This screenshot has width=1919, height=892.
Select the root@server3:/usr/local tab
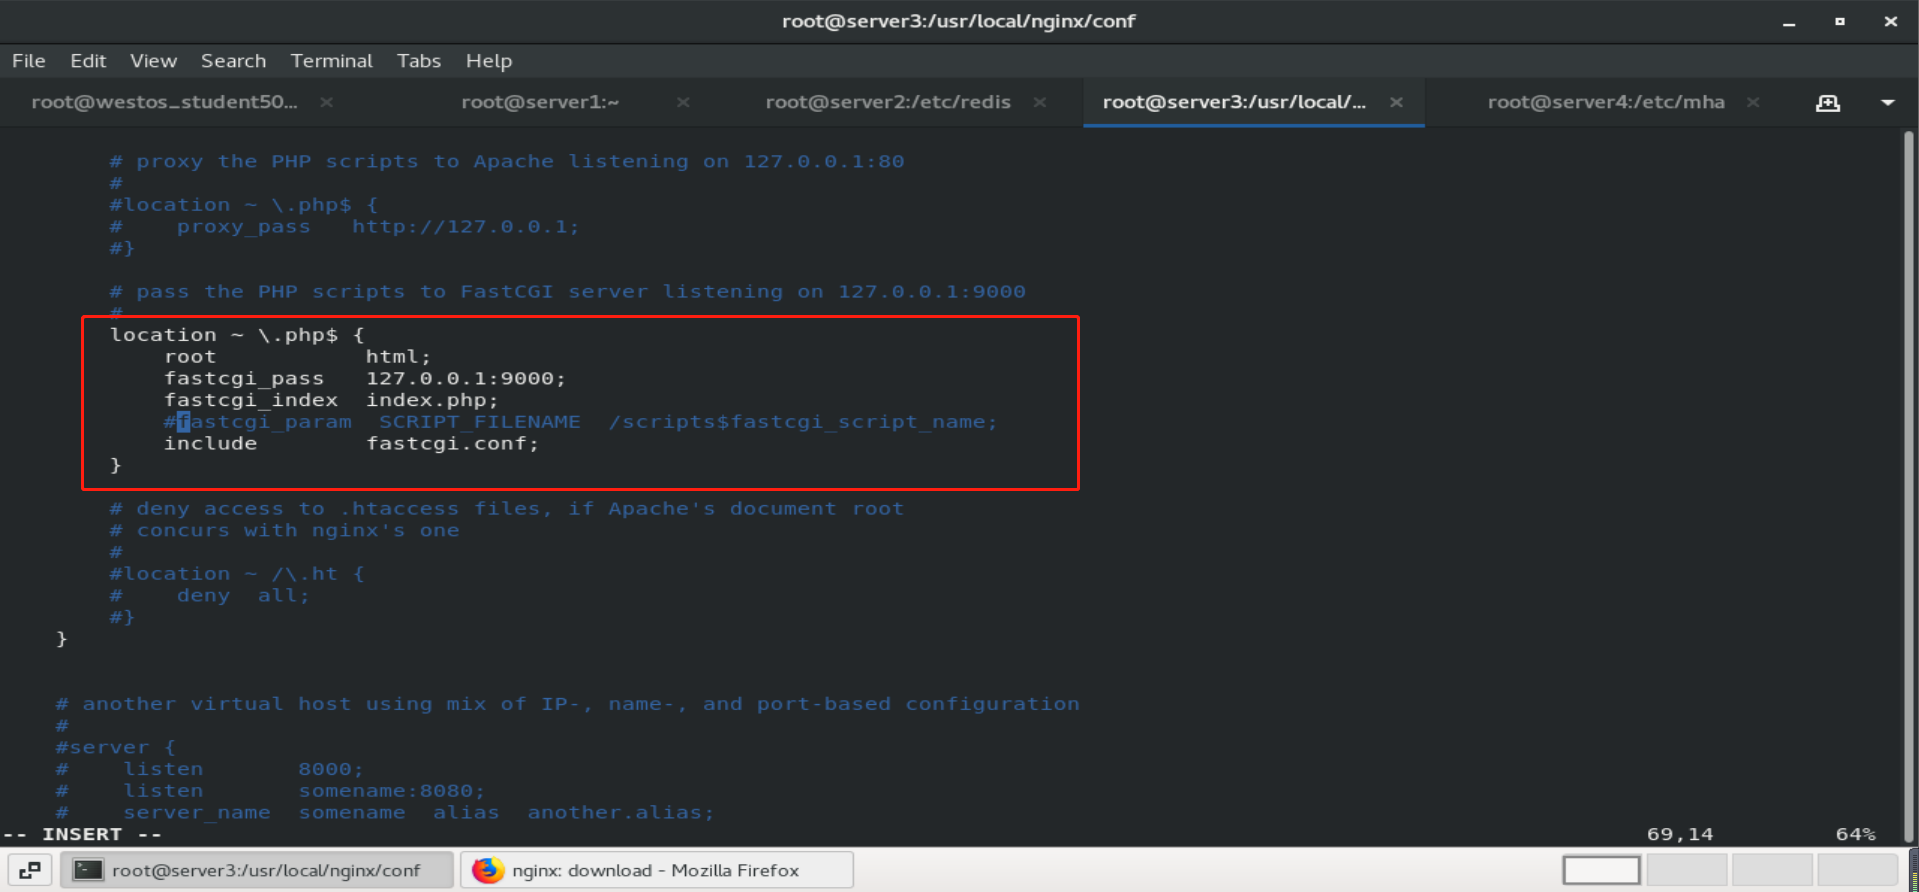click(x=1234, y=102)
